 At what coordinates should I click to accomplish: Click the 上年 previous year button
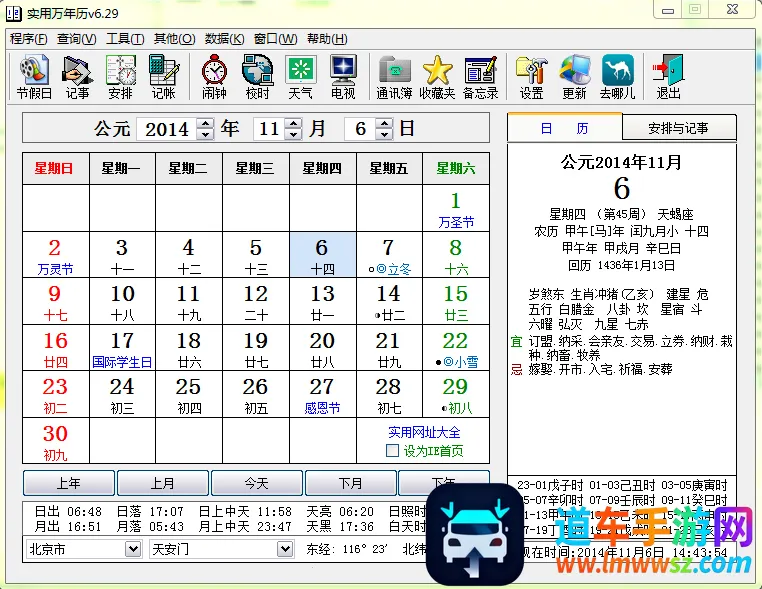[x=68, y=483]
